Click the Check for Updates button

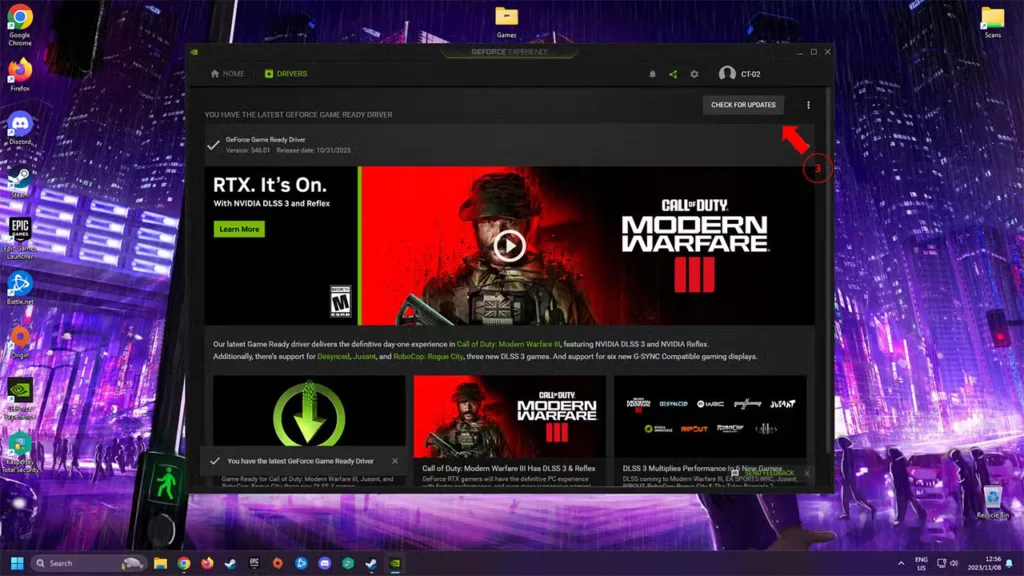(743, 105)
